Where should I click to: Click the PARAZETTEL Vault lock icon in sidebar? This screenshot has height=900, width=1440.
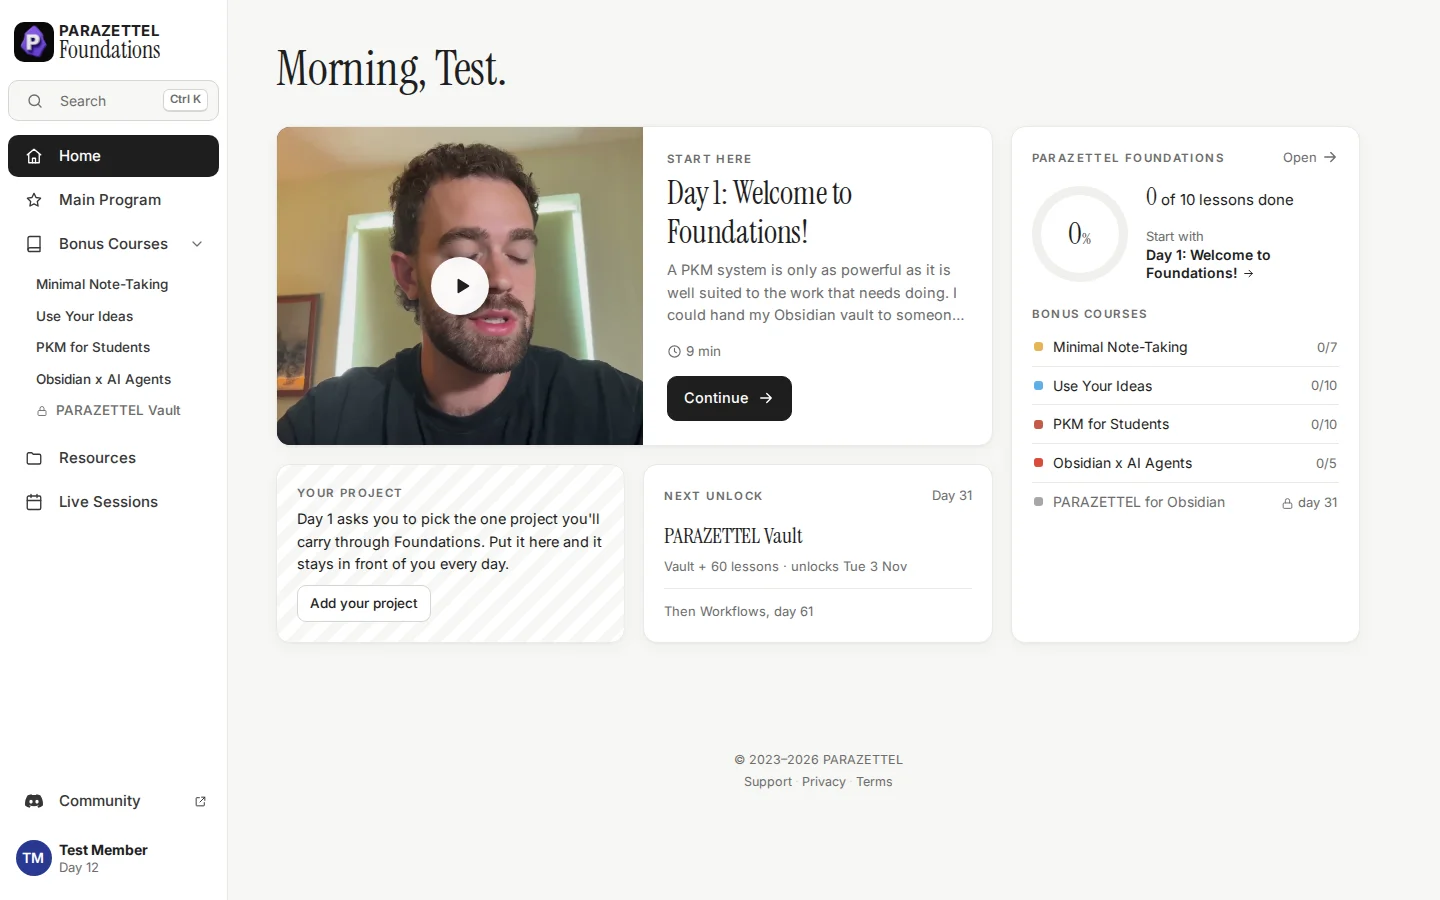point(42,411)
